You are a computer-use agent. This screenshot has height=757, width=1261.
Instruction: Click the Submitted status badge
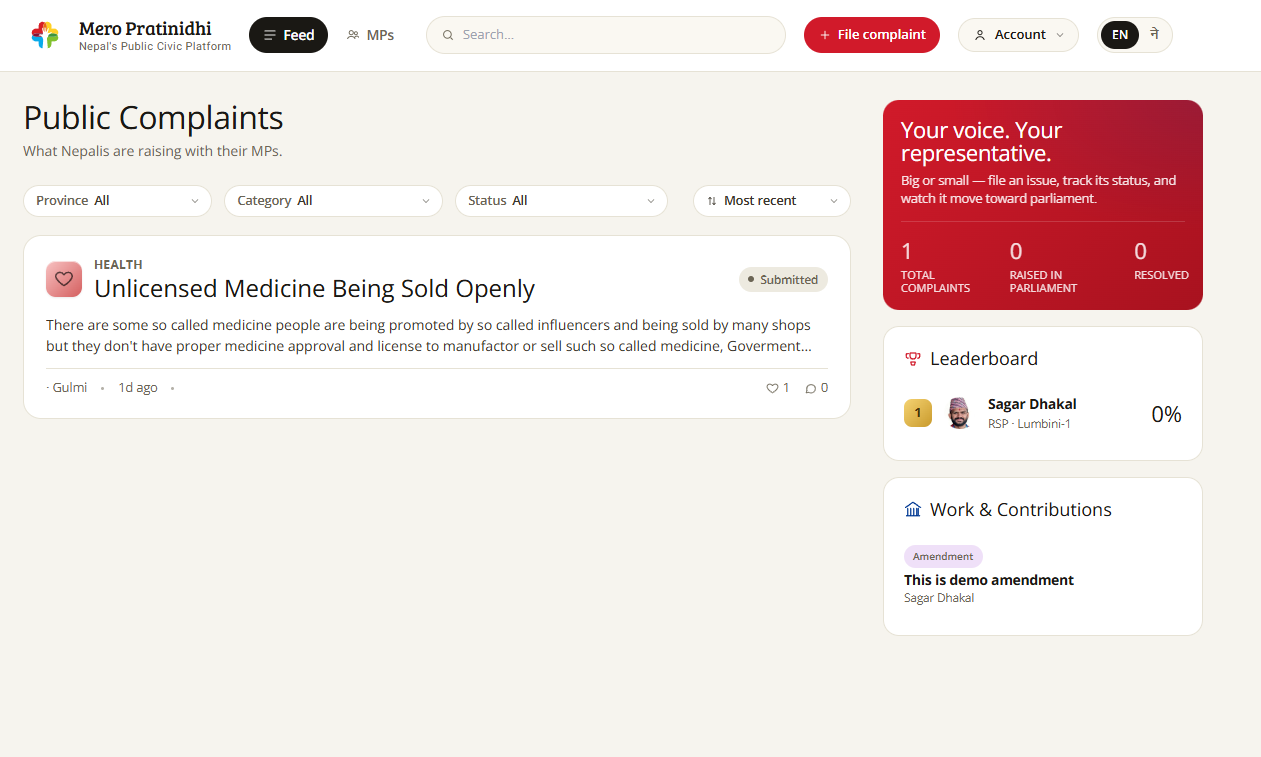783,280
